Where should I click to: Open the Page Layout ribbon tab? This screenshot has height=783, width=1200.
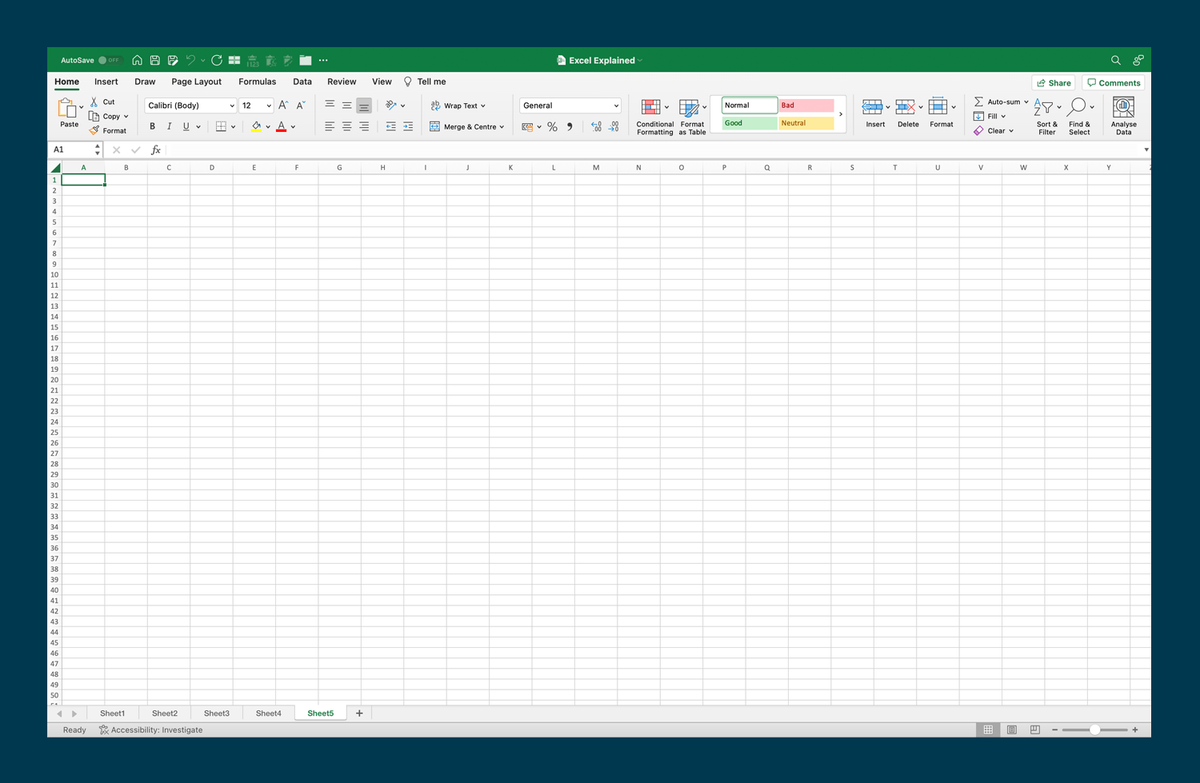pyautogui.click(x=196, y=82)
